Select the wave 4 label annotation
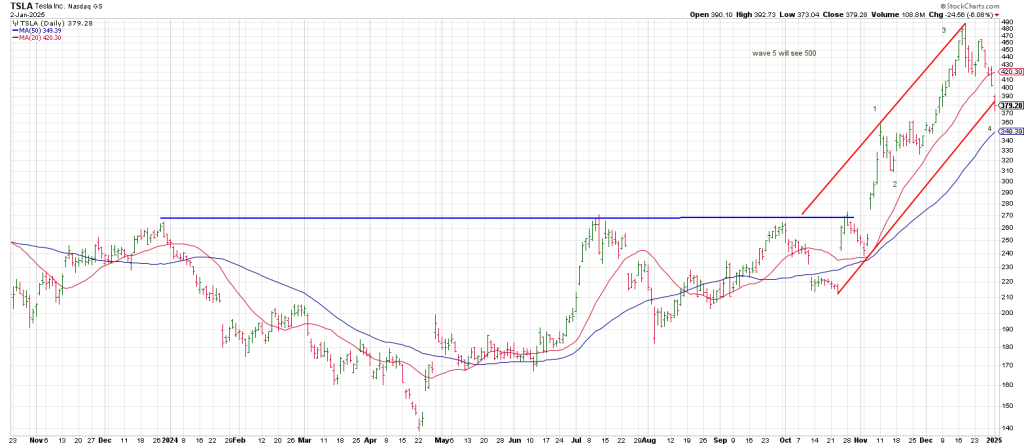 pos(989,130)
